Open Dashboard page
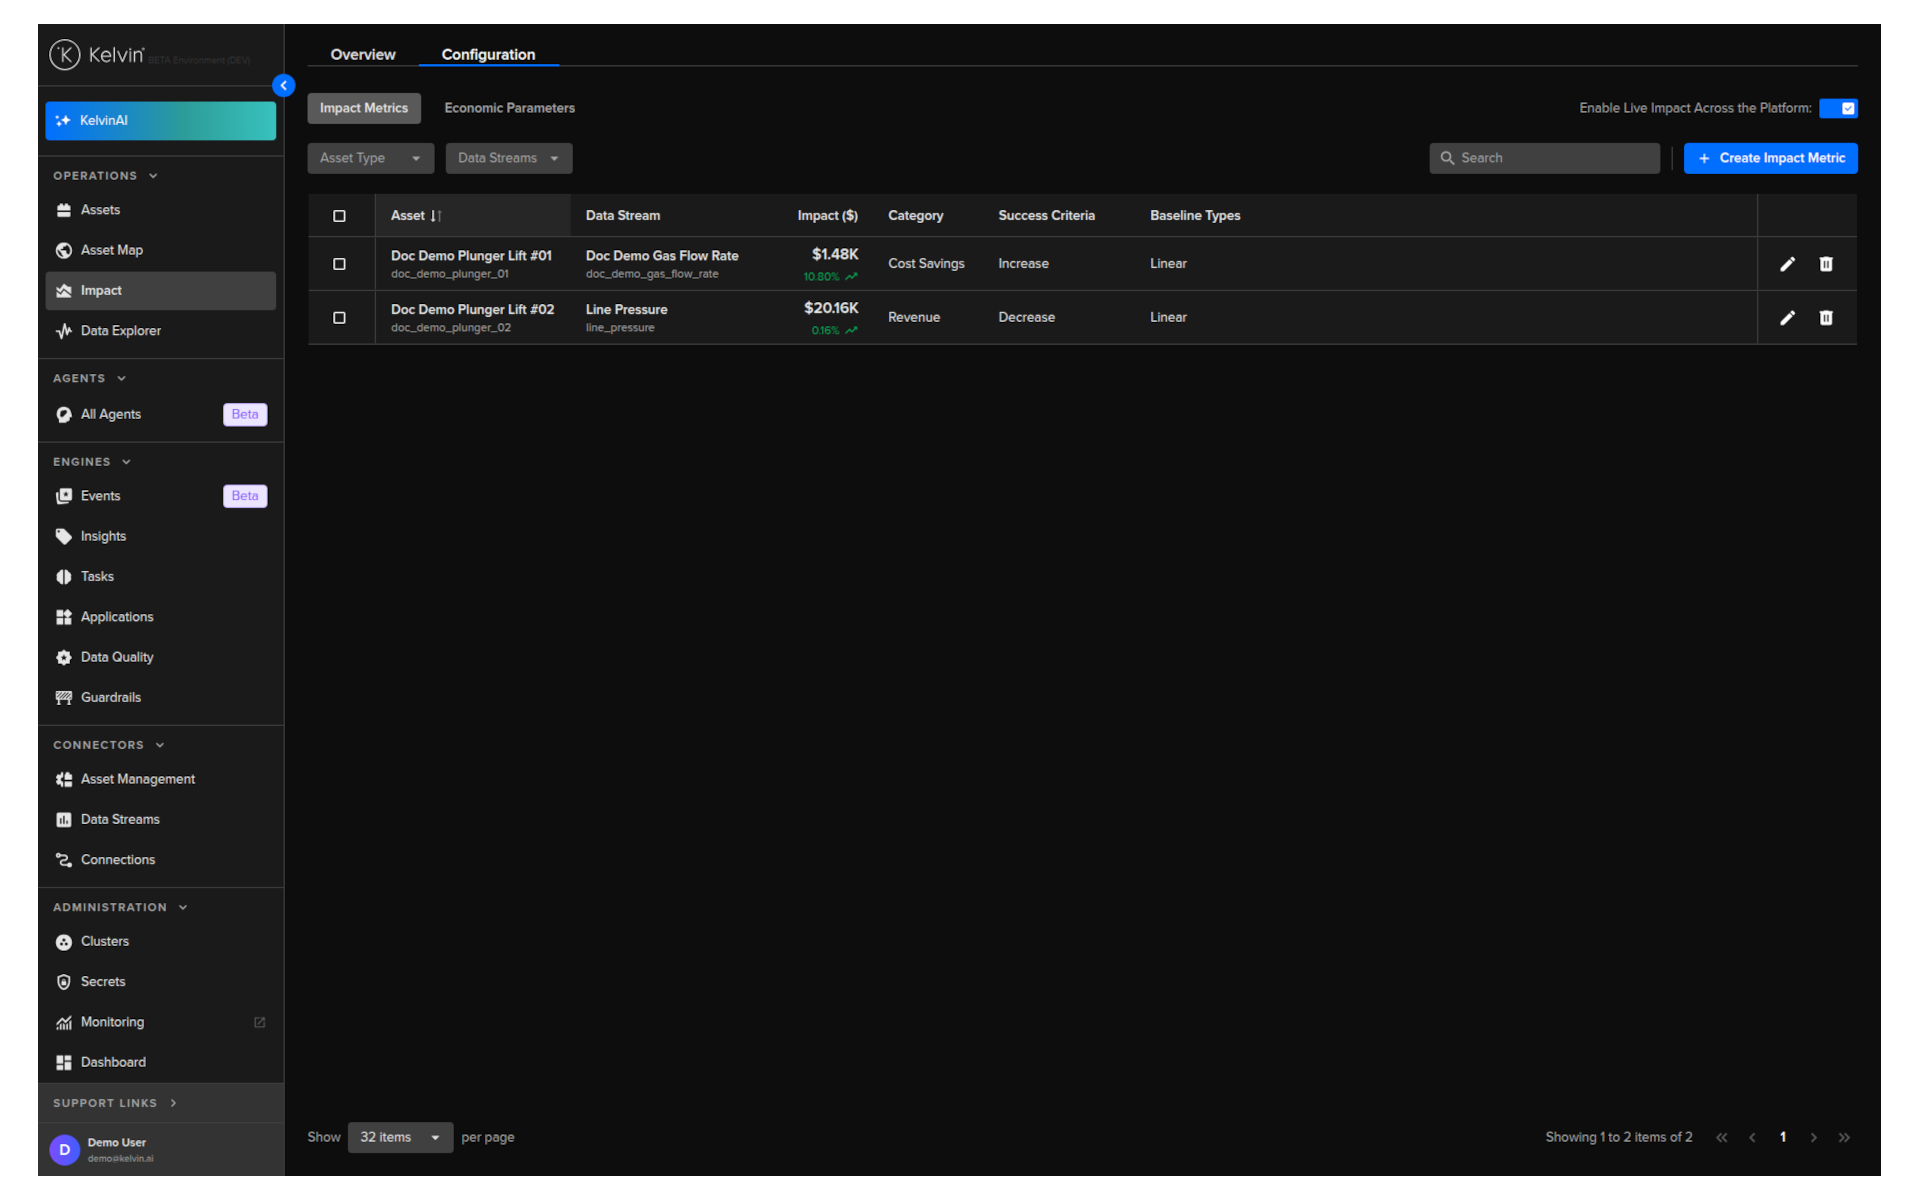 click(x=160, y=1062)
